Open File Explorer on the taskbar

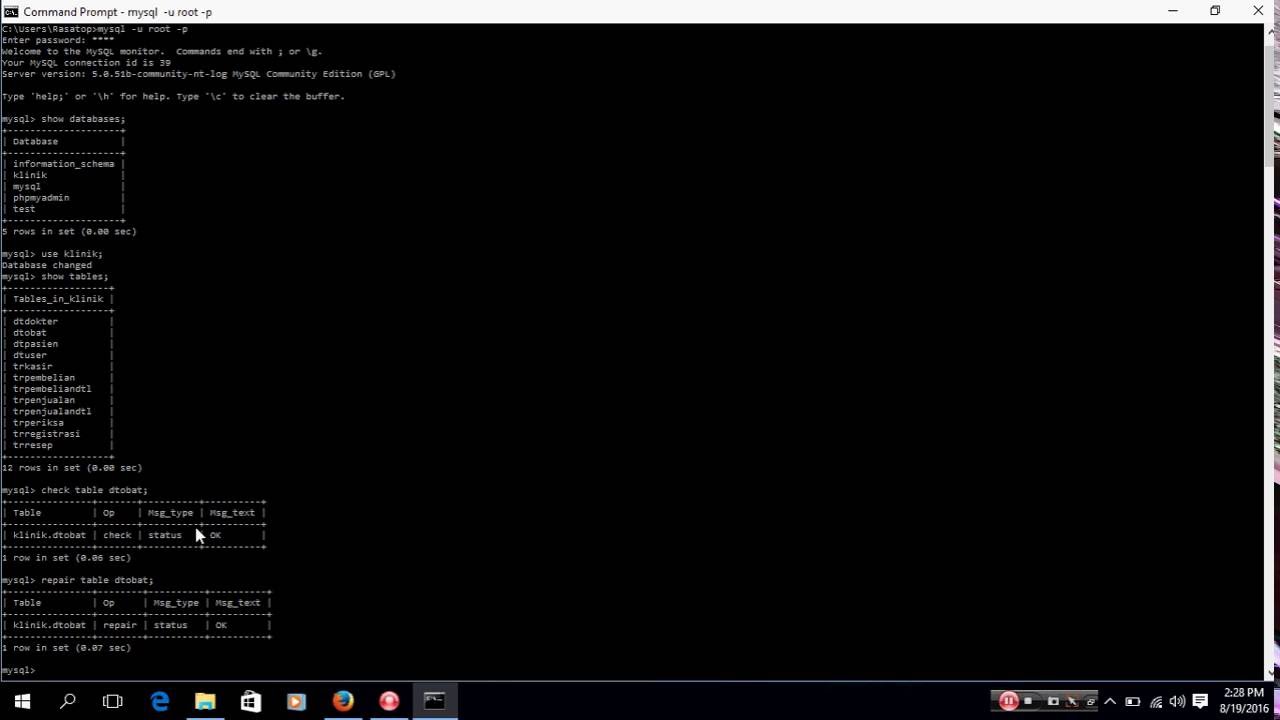[x=204, y=700]
